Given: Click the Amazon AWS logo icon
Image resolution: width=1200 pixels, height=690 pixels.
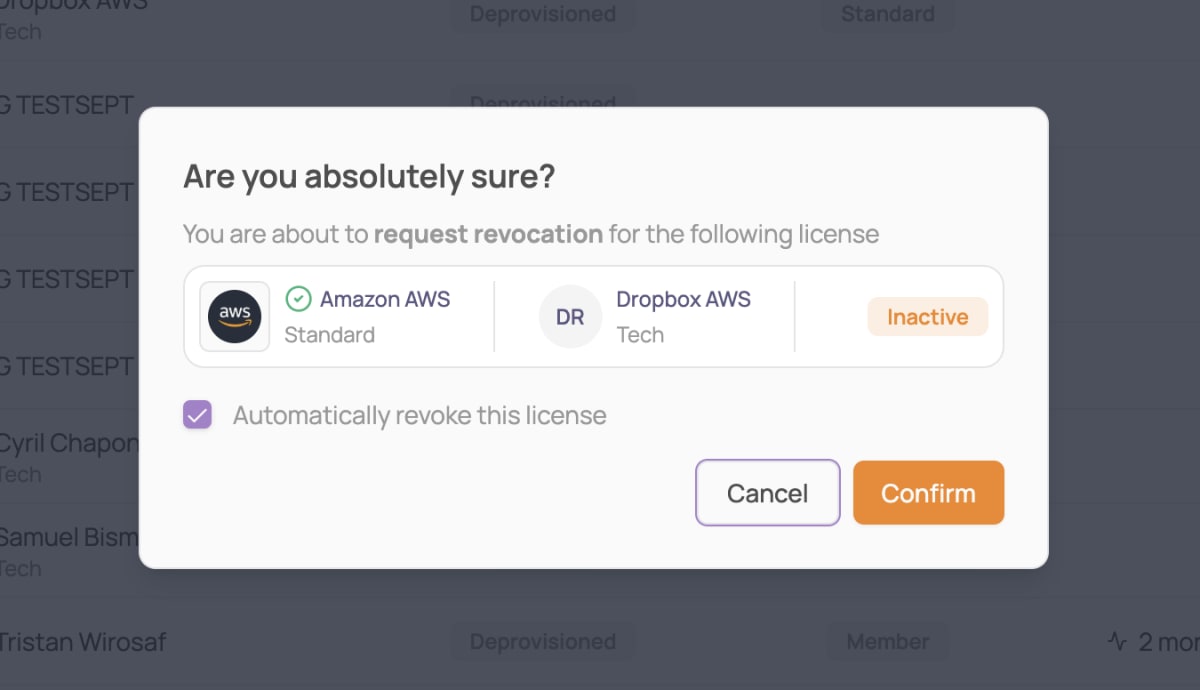Looking at the screenshot, I should click(x=235, y=317).
